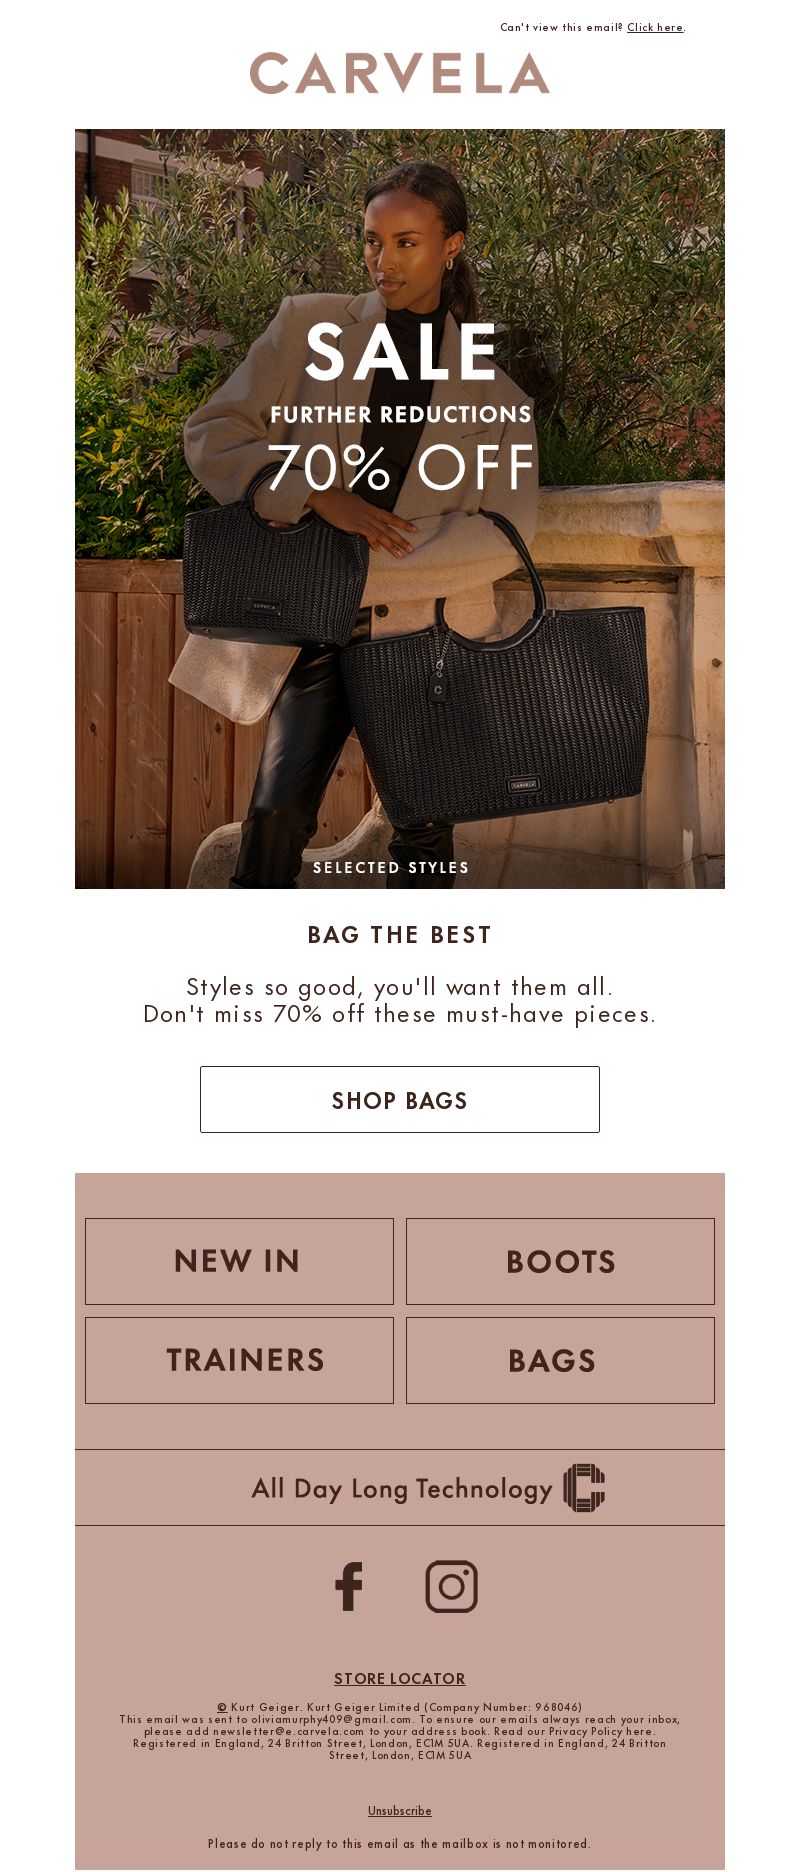The height and width of the screenshot is (1872, 800).
Task: Click the All Day Long Technology C logo
Action: (584, 1488)
